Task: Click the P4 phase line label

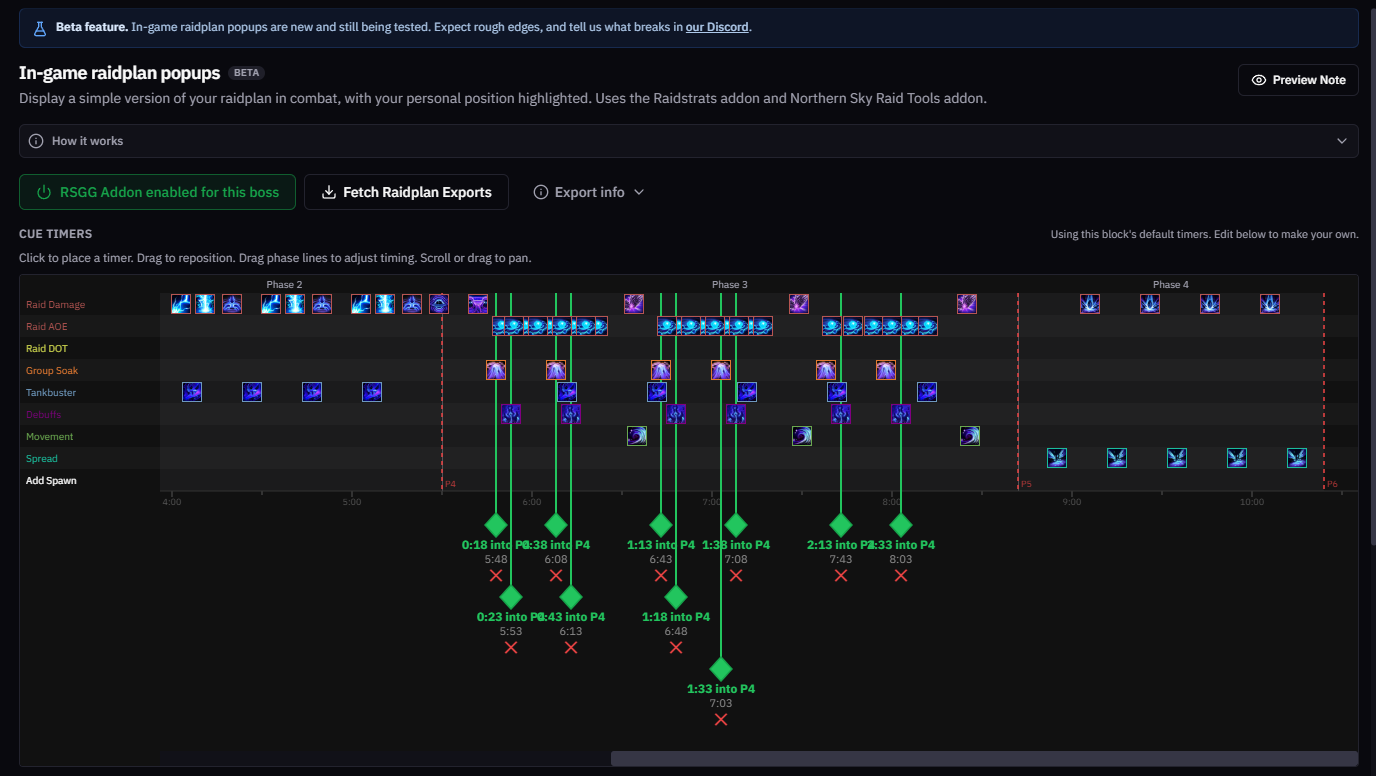Action: pyautogui.click(x=450, y=484)
